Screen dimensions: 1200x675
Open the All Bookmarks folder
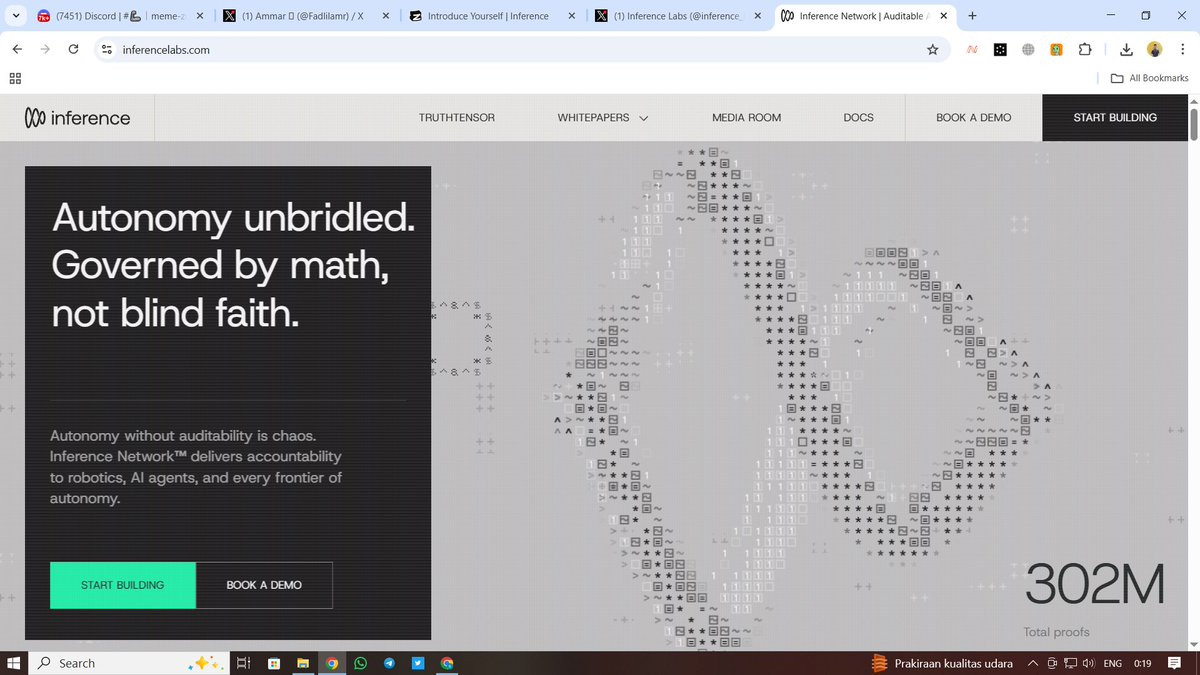(x=1149, y=78)
